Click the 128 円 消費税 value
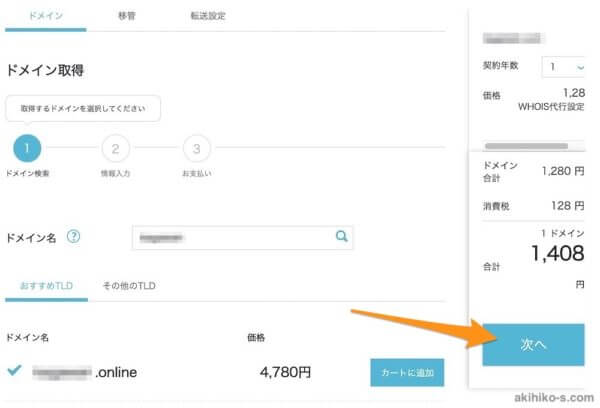This screenshot has height=408, width=600. pos(567,206)
